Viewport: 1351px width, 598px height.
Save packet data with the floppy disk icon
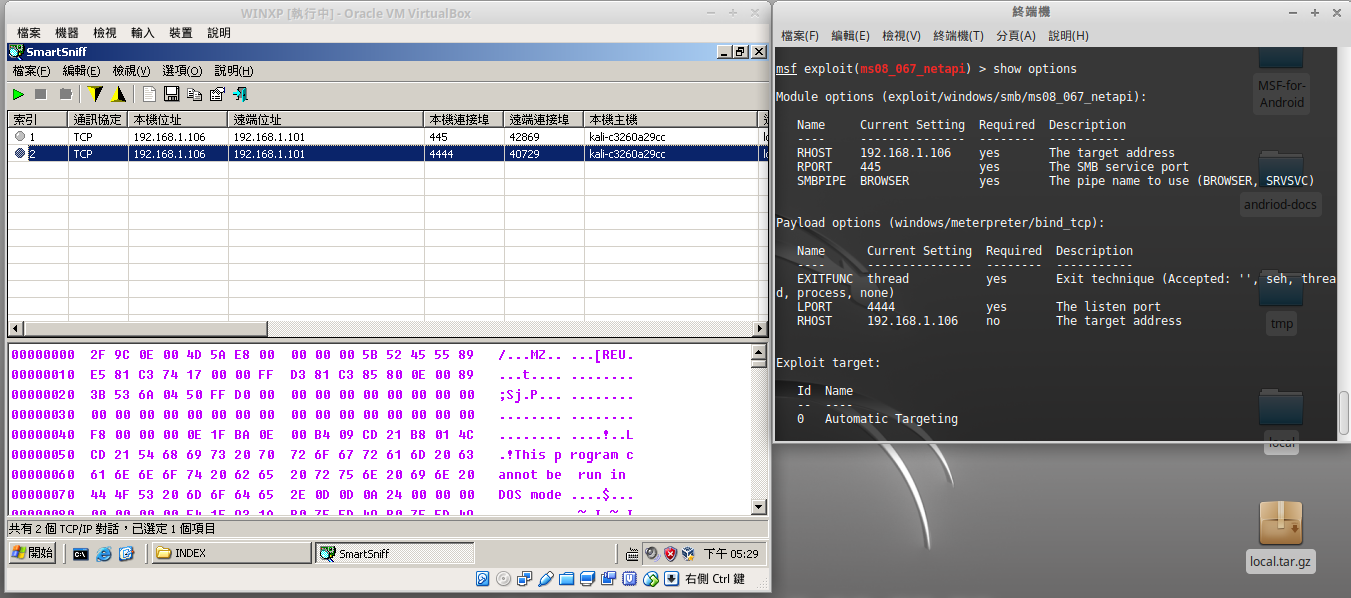171,94
